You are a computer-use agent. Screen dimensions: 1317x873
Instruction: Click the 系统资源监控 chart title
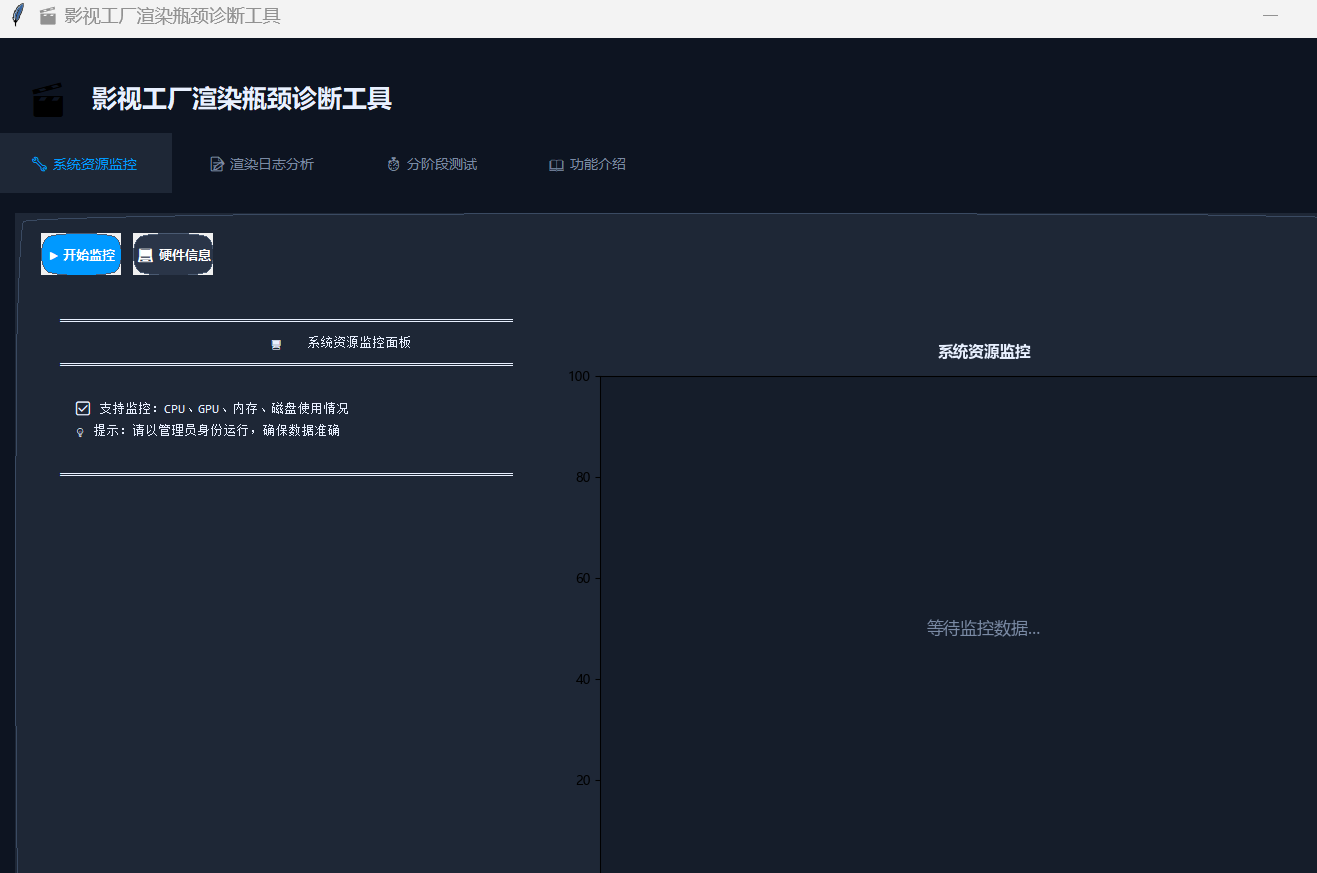(x=983, y=351)
